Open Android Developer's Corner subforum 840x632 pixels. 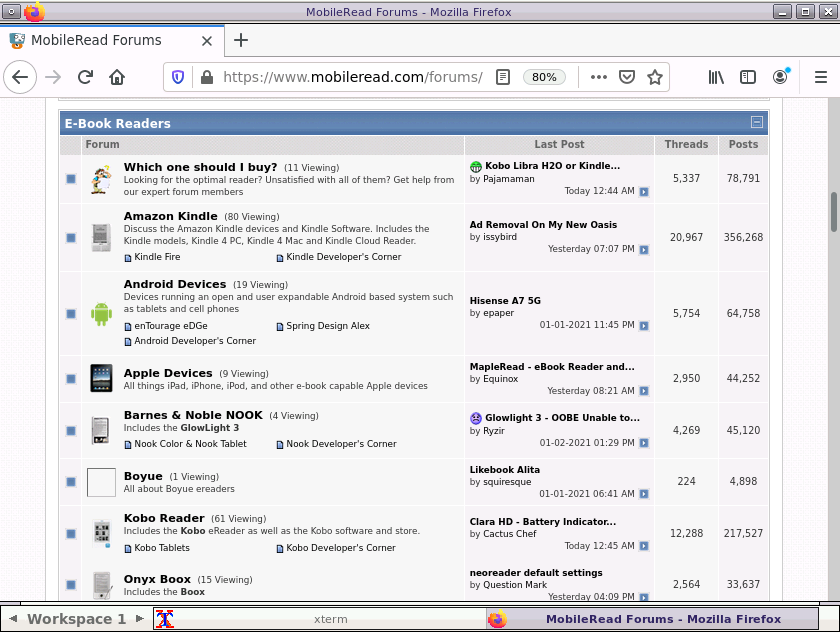click(x=195, y=341)
